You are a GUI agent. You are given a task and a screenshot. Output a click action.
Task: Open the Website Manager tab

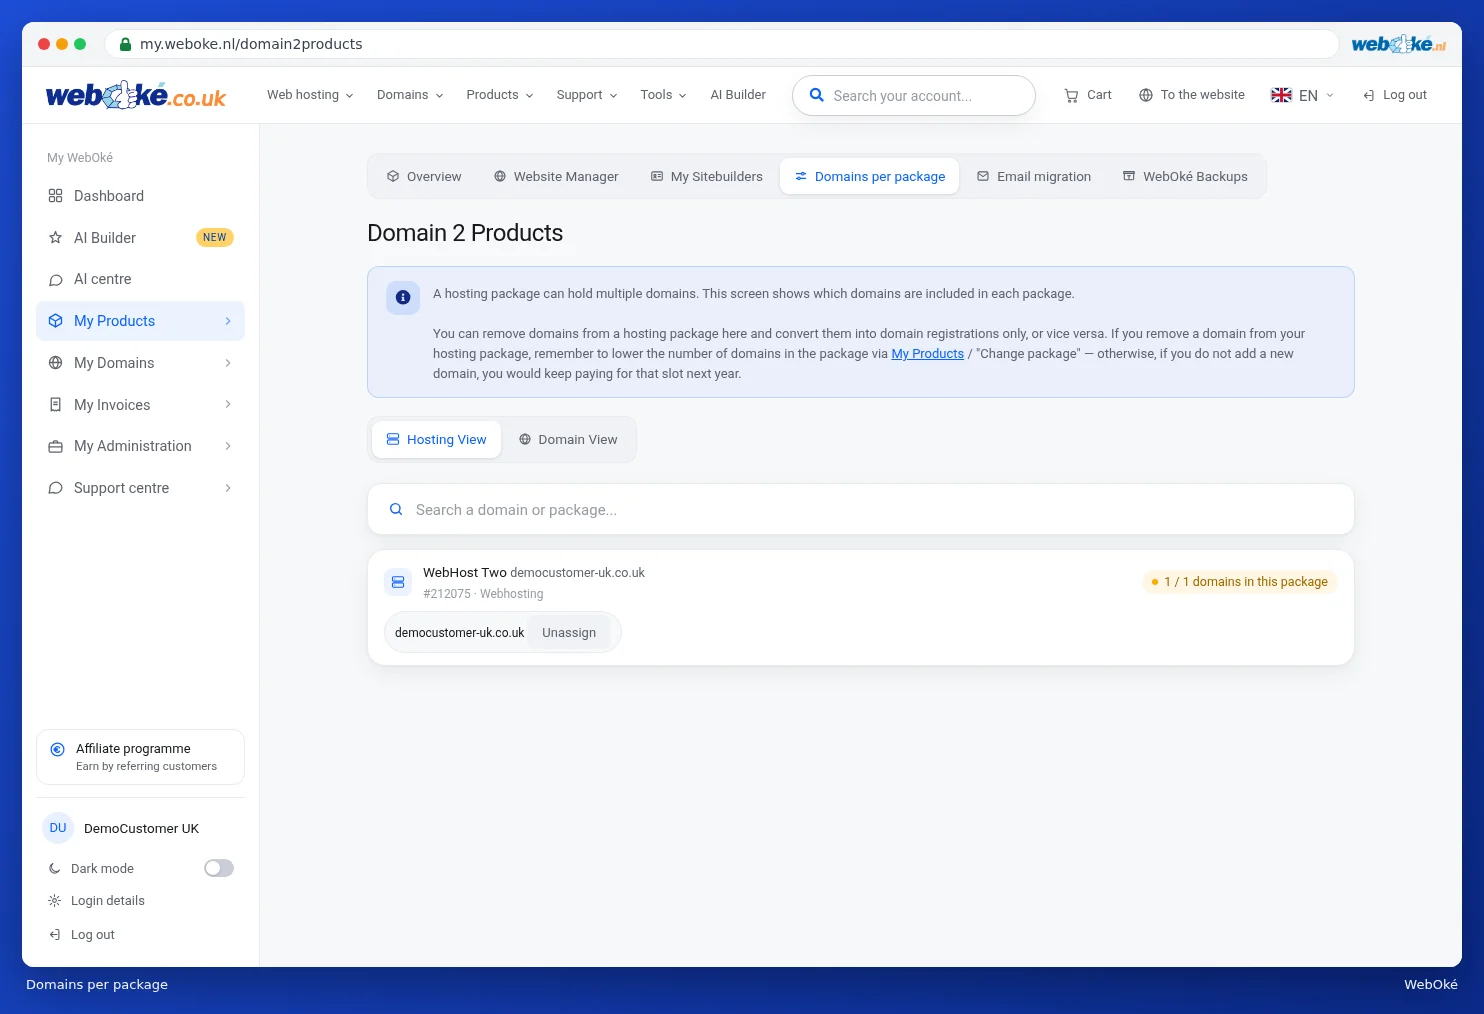556,176
